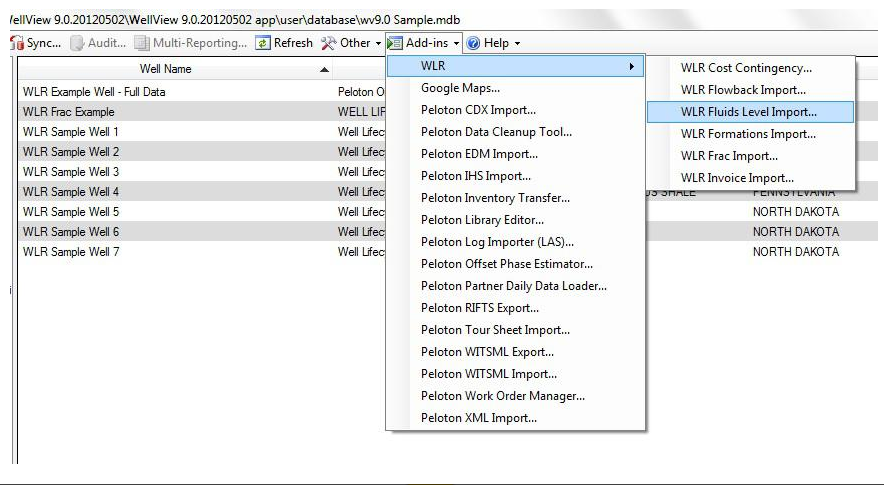Select row WLR Frac Example
This screenshot has width=884, height=485.
coord(202,112)
